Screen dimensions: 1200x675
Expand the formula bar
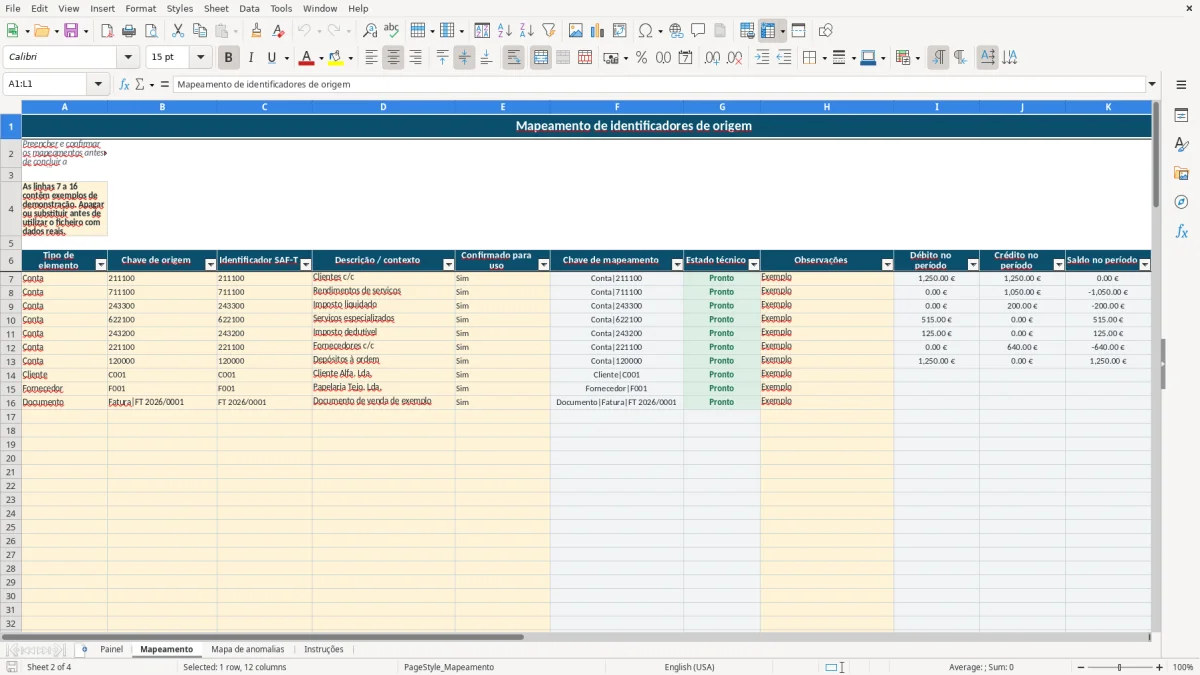click(x=1152, y=84)
